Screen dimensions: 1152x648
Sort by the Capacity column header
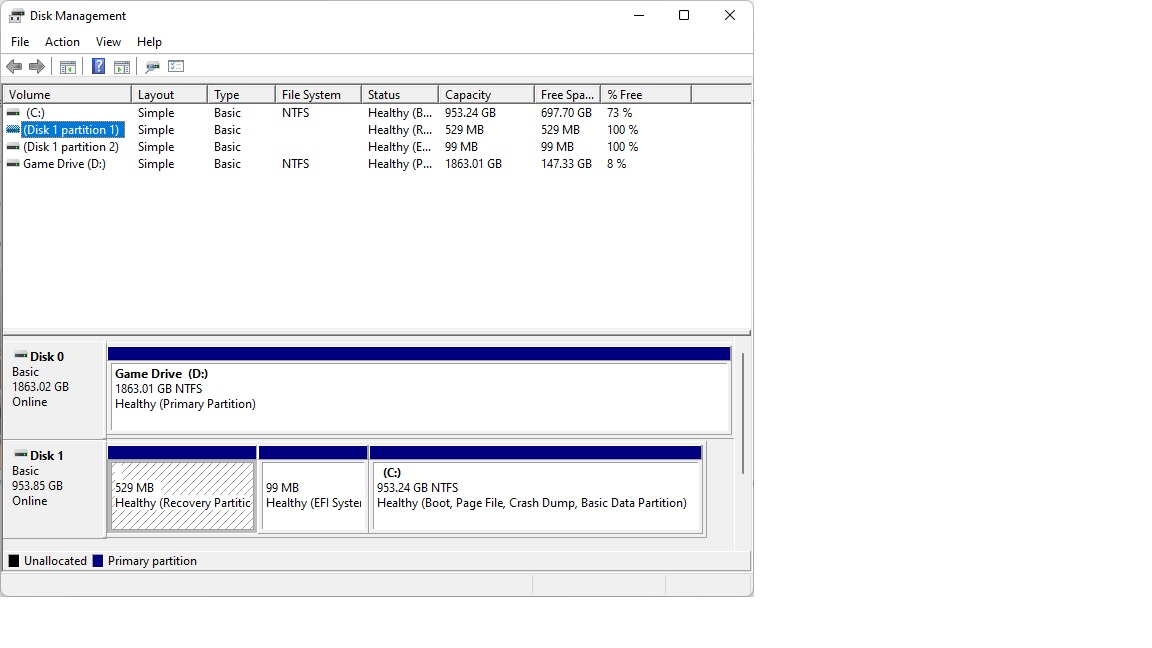point(486,95)
